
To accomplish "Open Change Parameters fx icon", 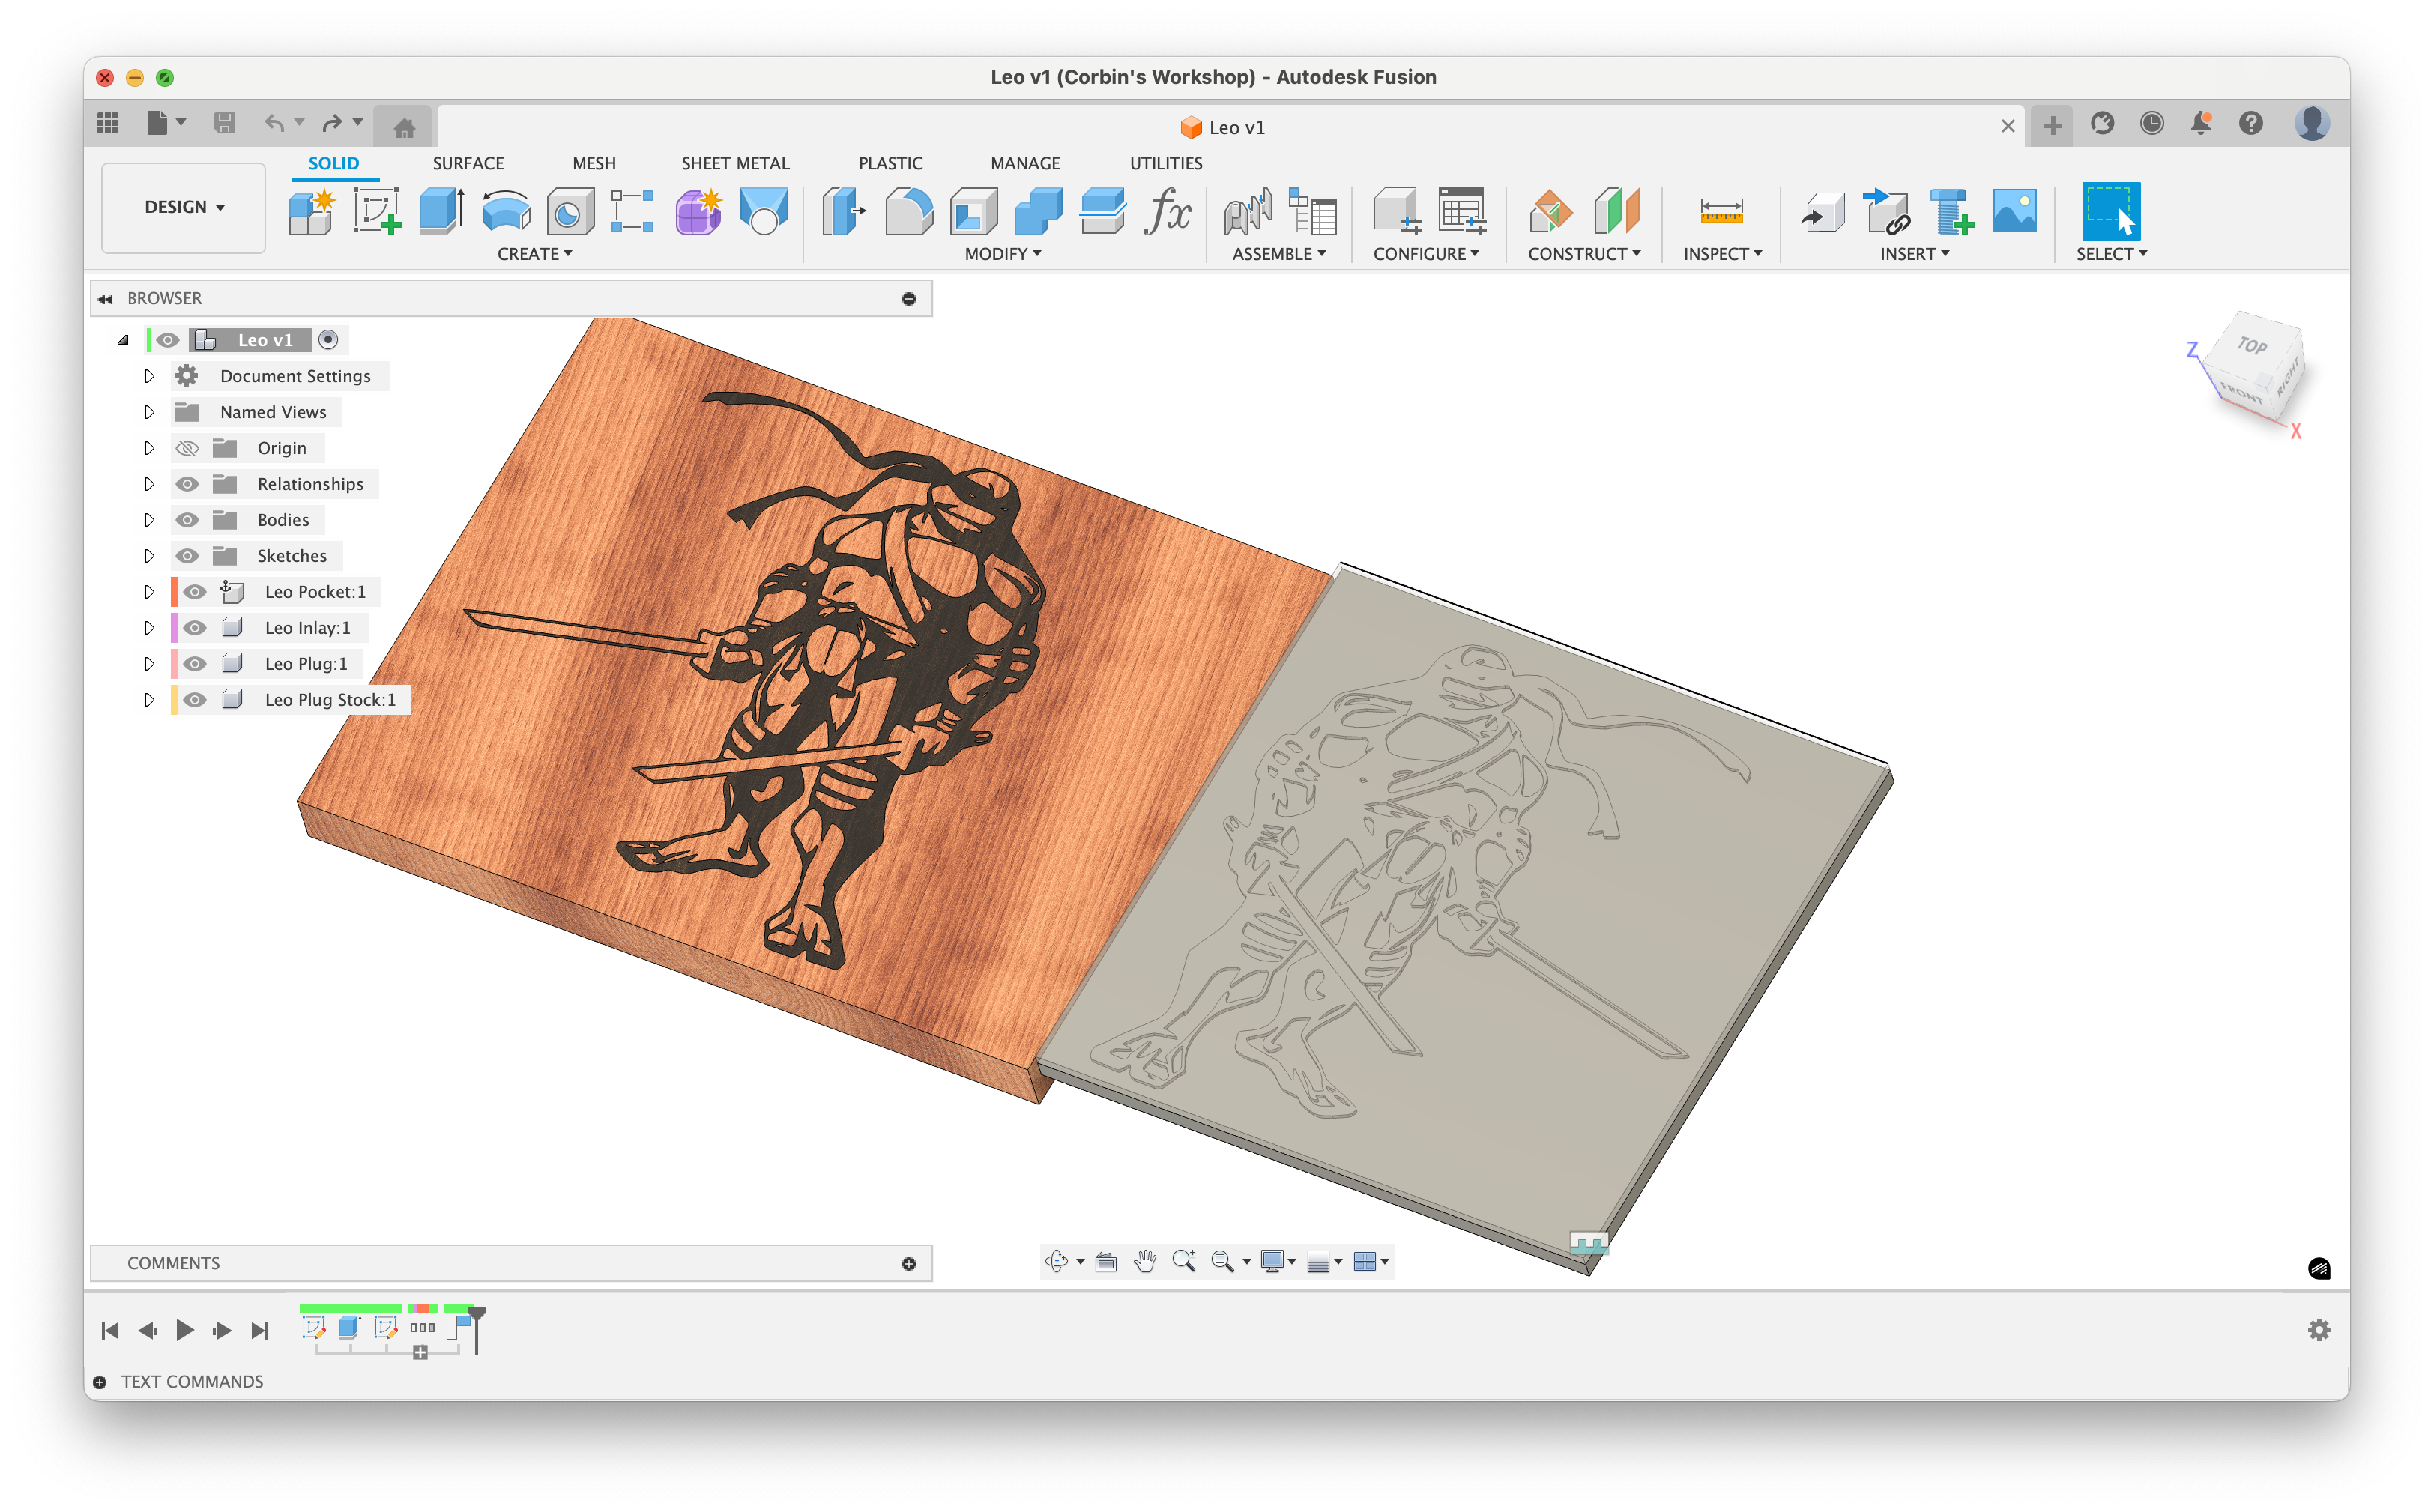I will click(1166, 212).
